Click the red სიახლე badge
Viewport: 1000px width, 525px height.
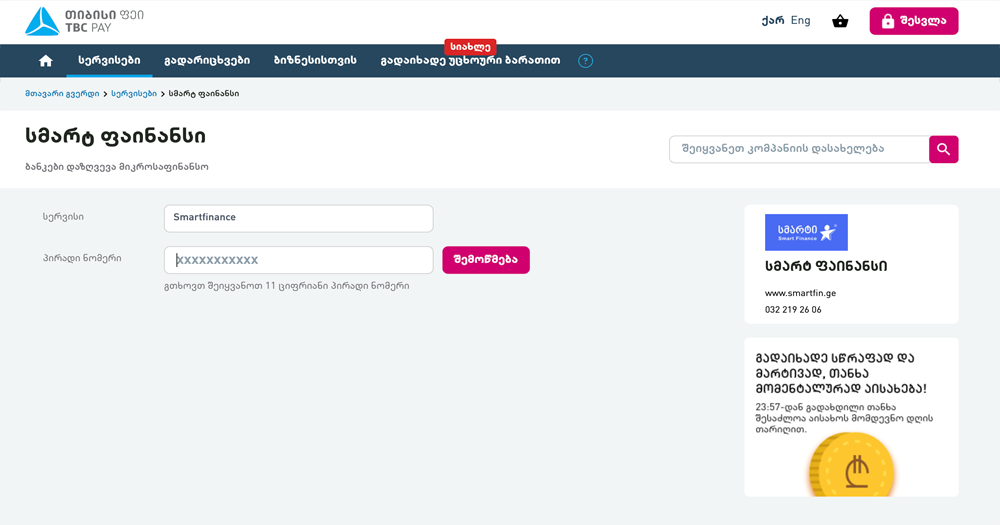(470, 47)
